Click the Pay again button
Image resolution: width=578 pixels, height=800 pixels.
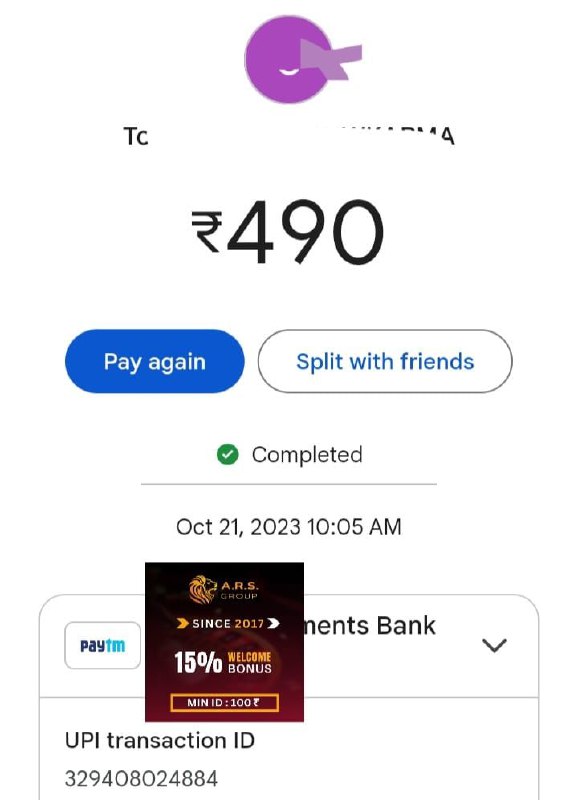click(x=155, y=361)
